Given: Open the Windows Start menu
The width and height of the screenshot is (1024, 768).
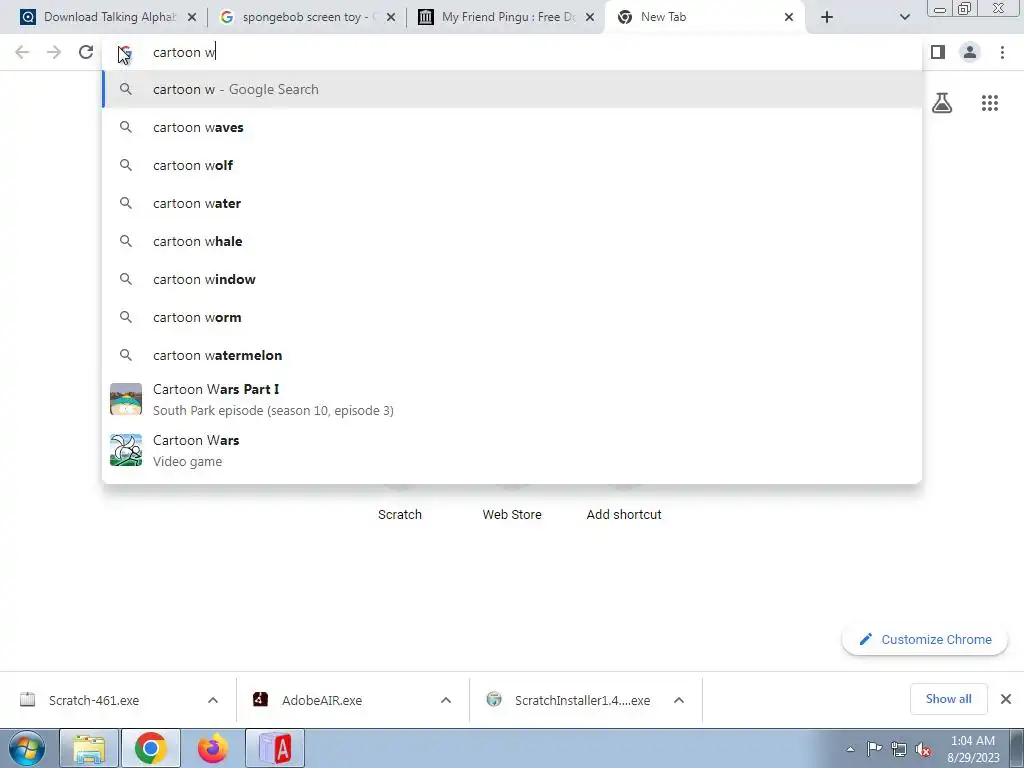Looking at the screenshot, I should [27, 748].
